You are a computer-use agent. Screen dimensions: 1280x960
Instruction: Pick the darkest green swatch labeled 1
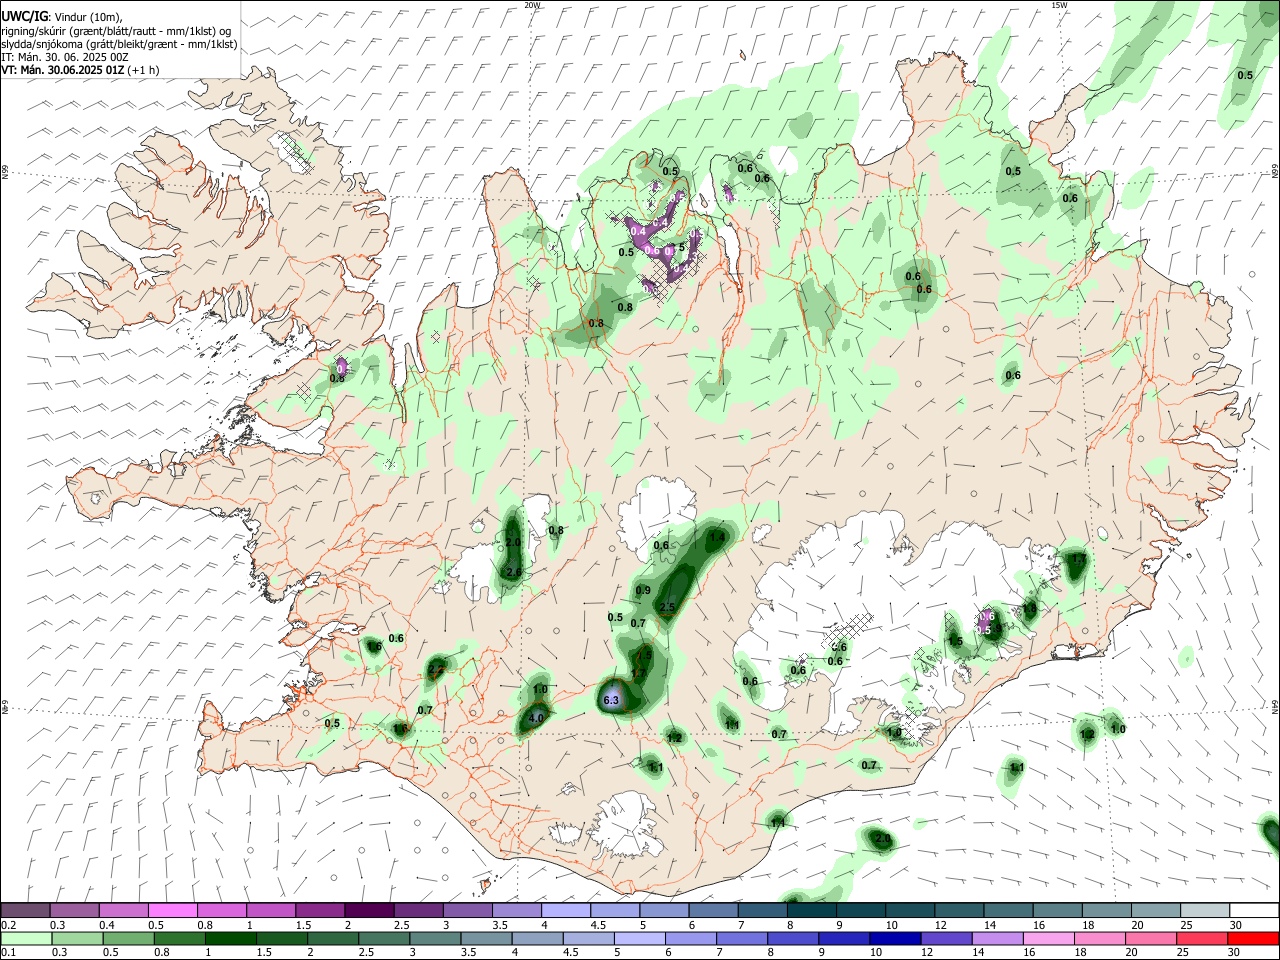coord(231,938)
